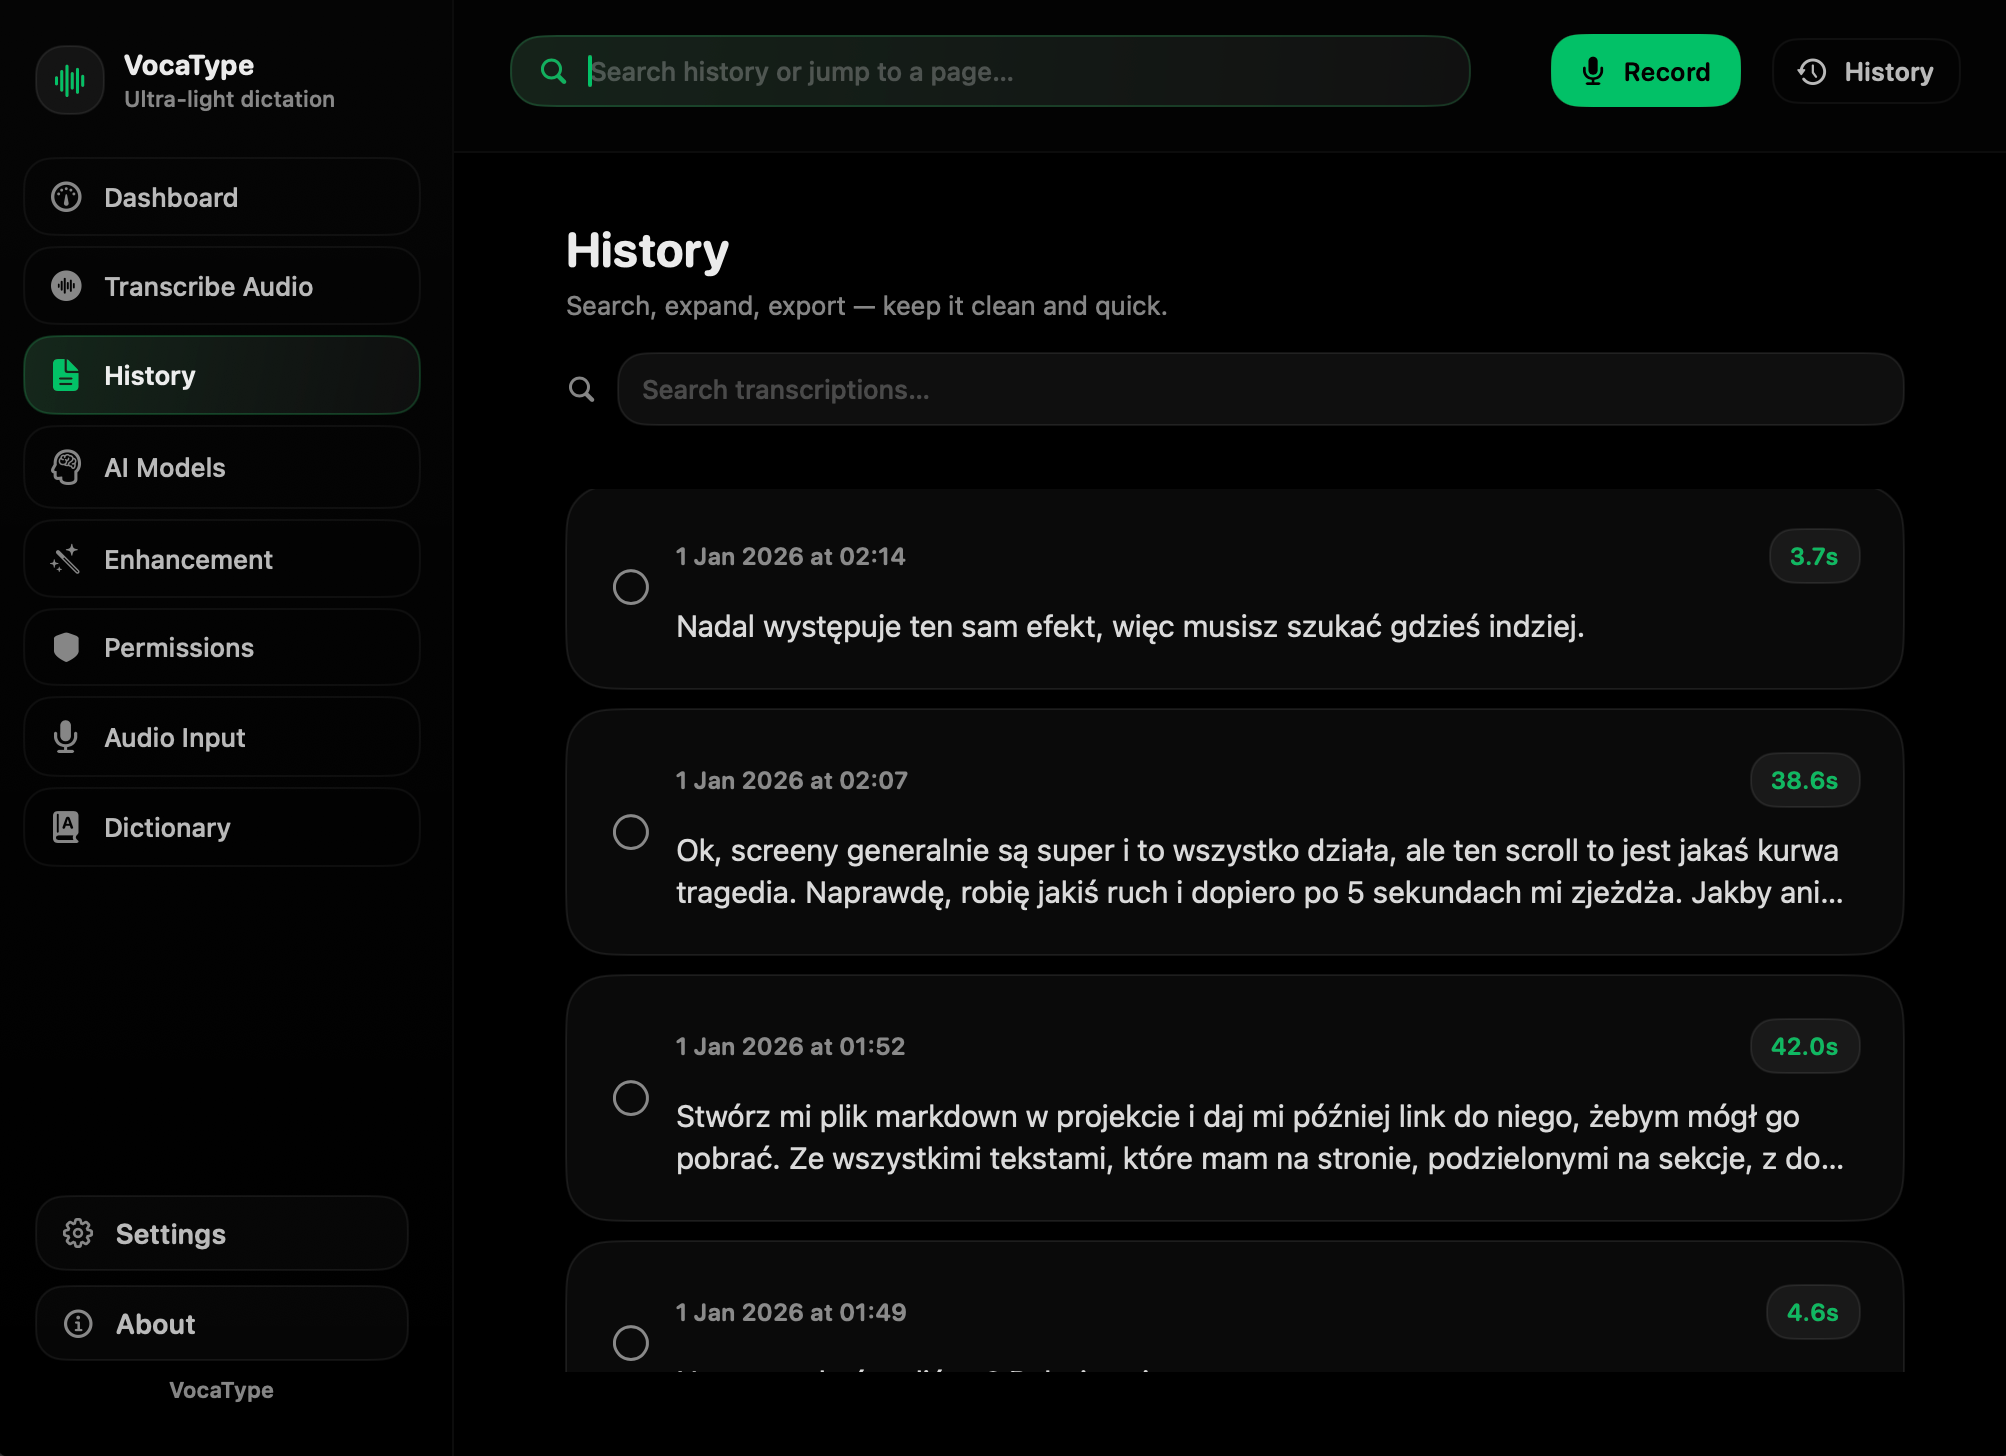The image size is (2006, 1456).
Task: Click the Permissions shield icon
Action: 66,647
